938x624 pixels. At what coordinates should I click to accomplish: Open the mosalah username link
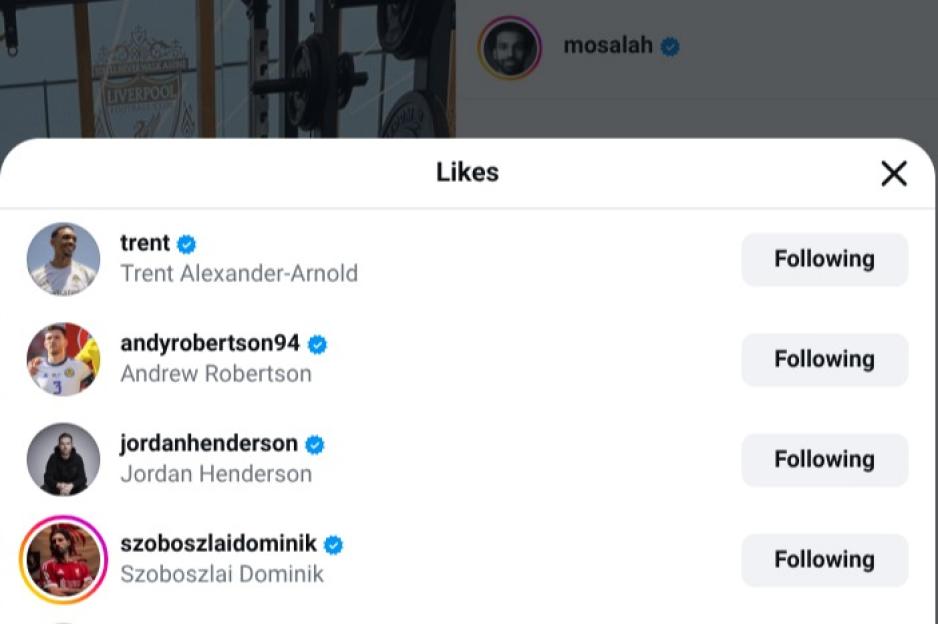606,45
